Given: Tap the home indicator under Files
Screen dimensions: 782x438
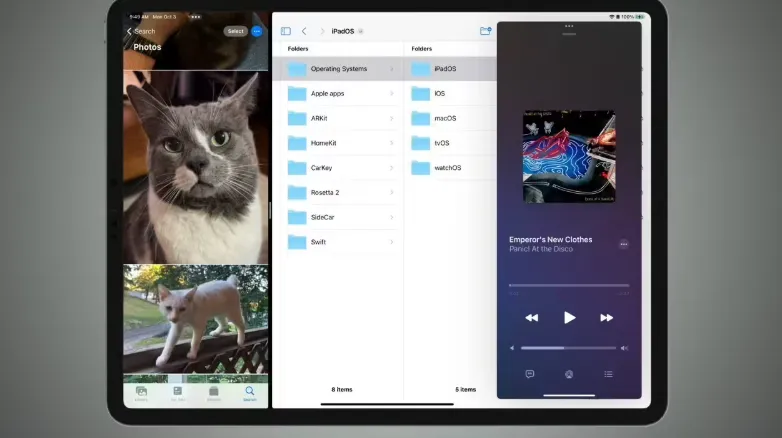Looking at the screenshot, I should 387,404.
